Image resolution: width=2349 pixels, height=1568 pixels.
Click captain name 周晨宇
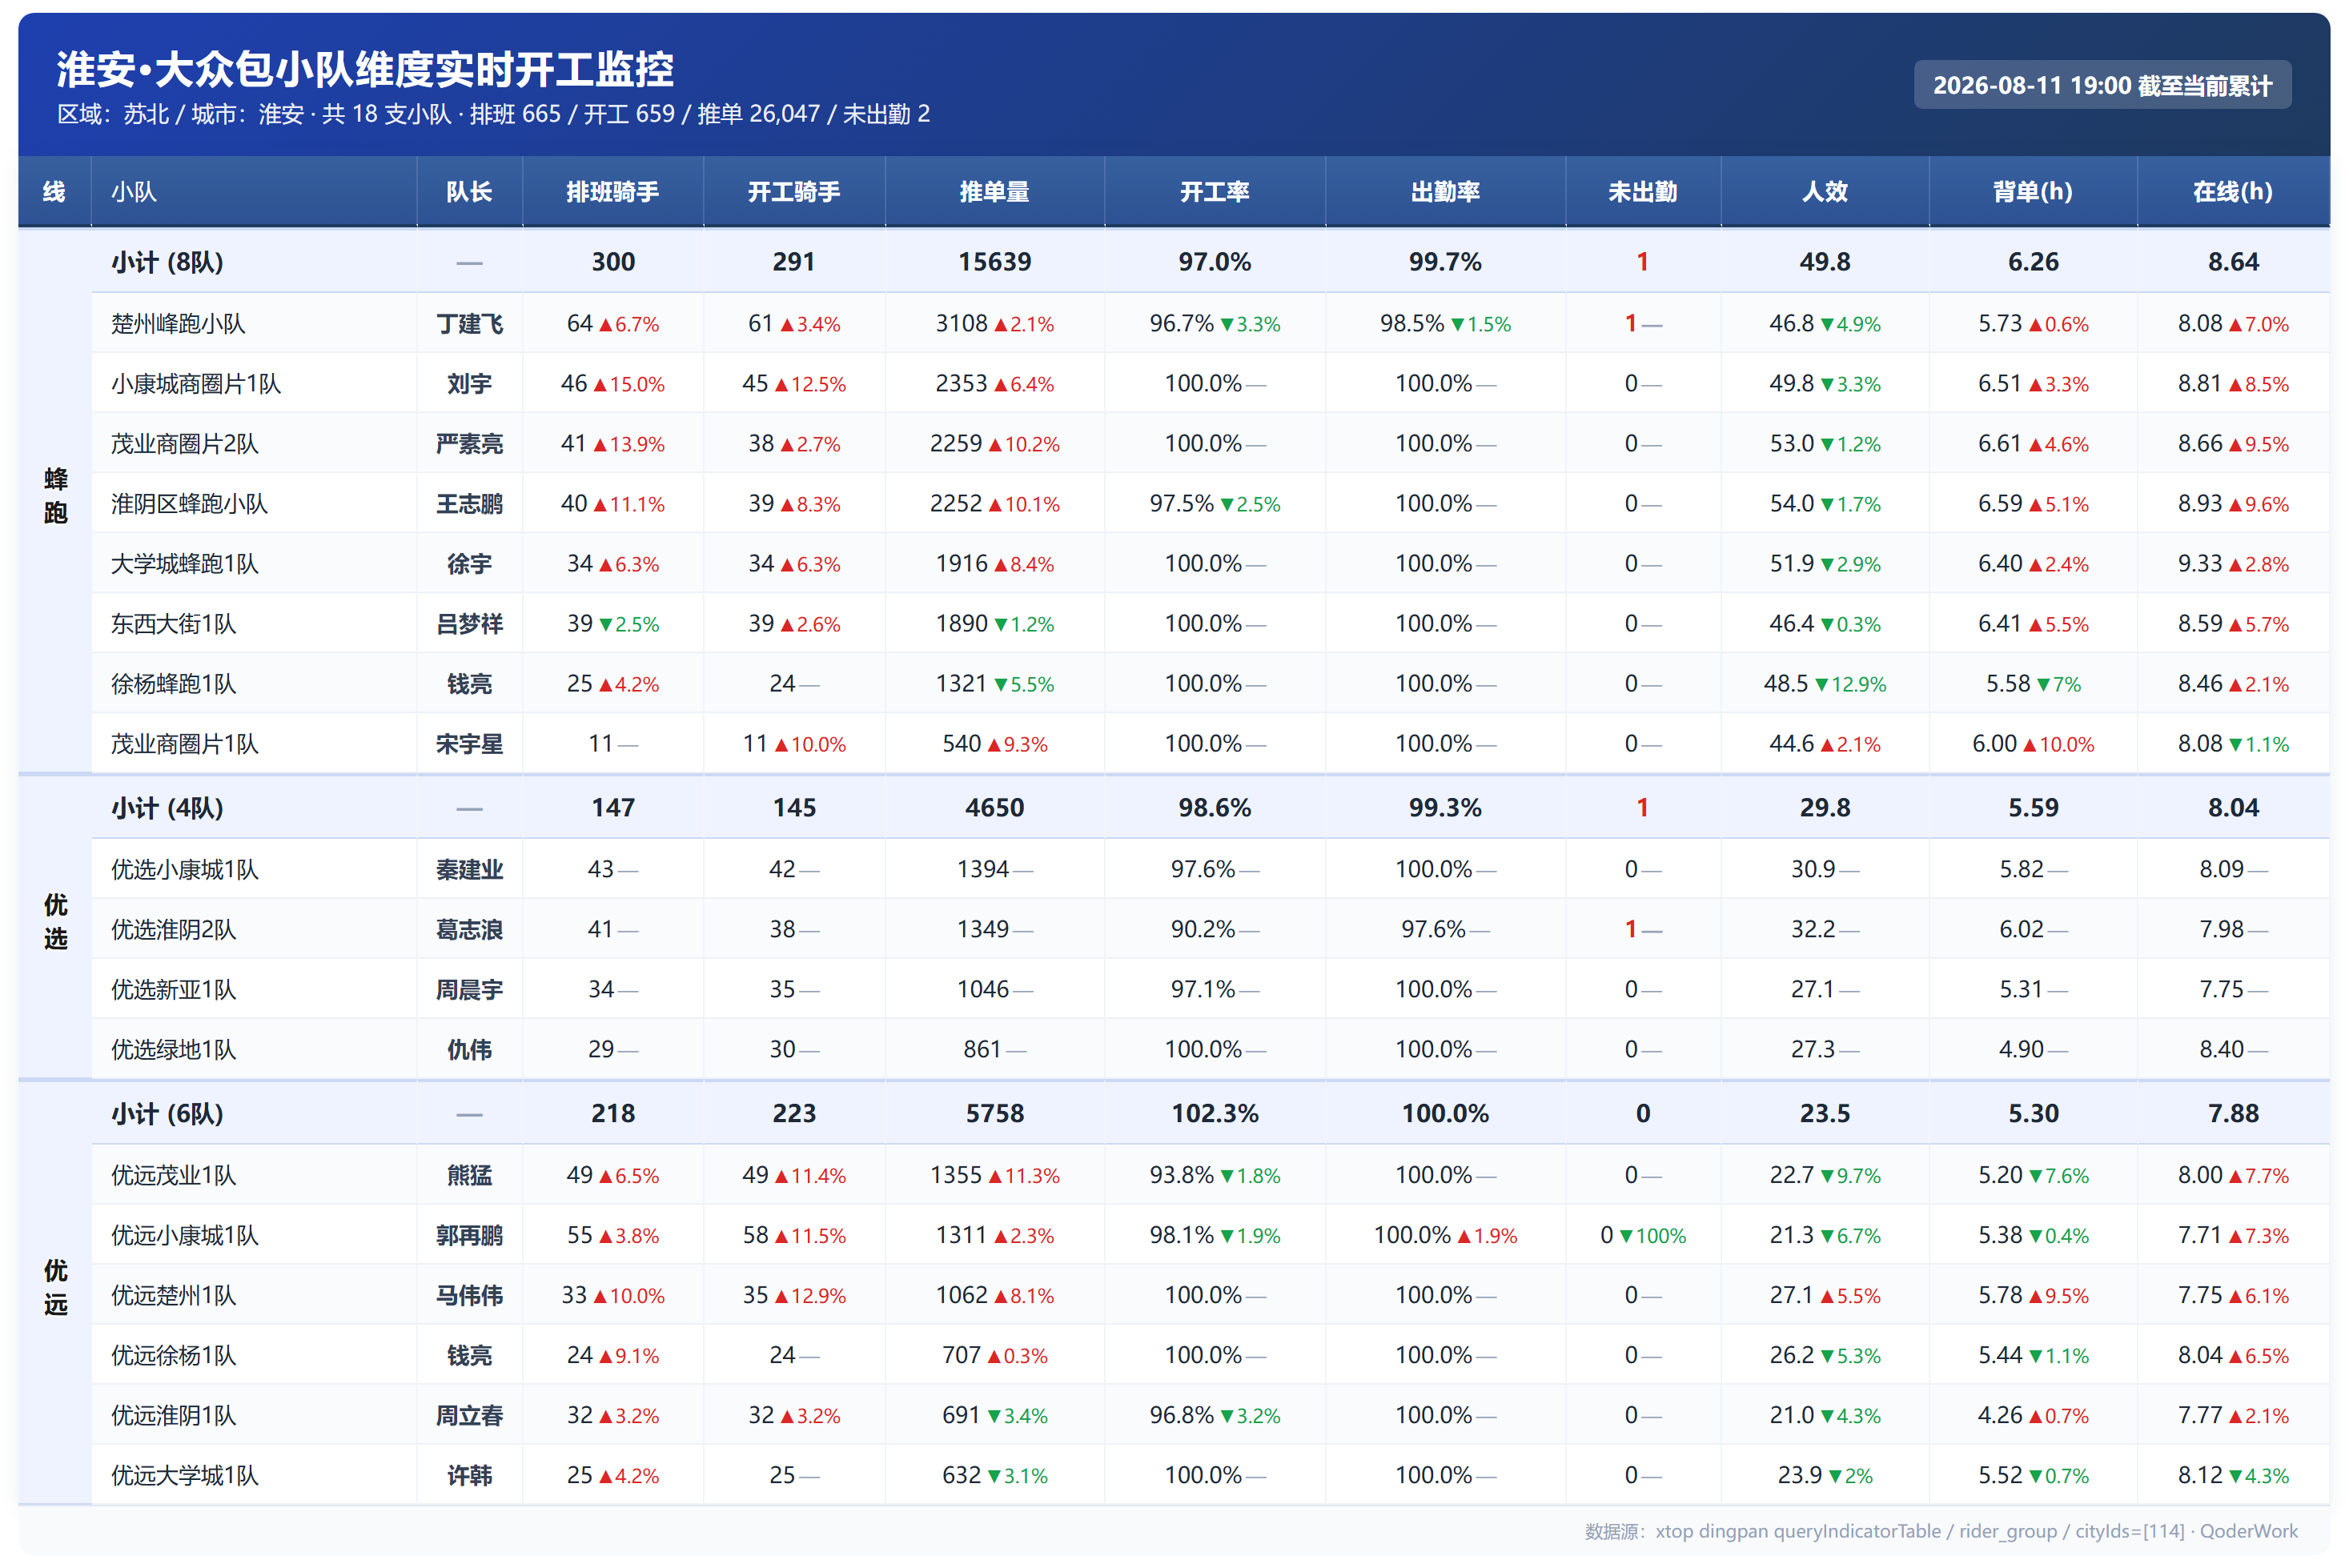469,990
